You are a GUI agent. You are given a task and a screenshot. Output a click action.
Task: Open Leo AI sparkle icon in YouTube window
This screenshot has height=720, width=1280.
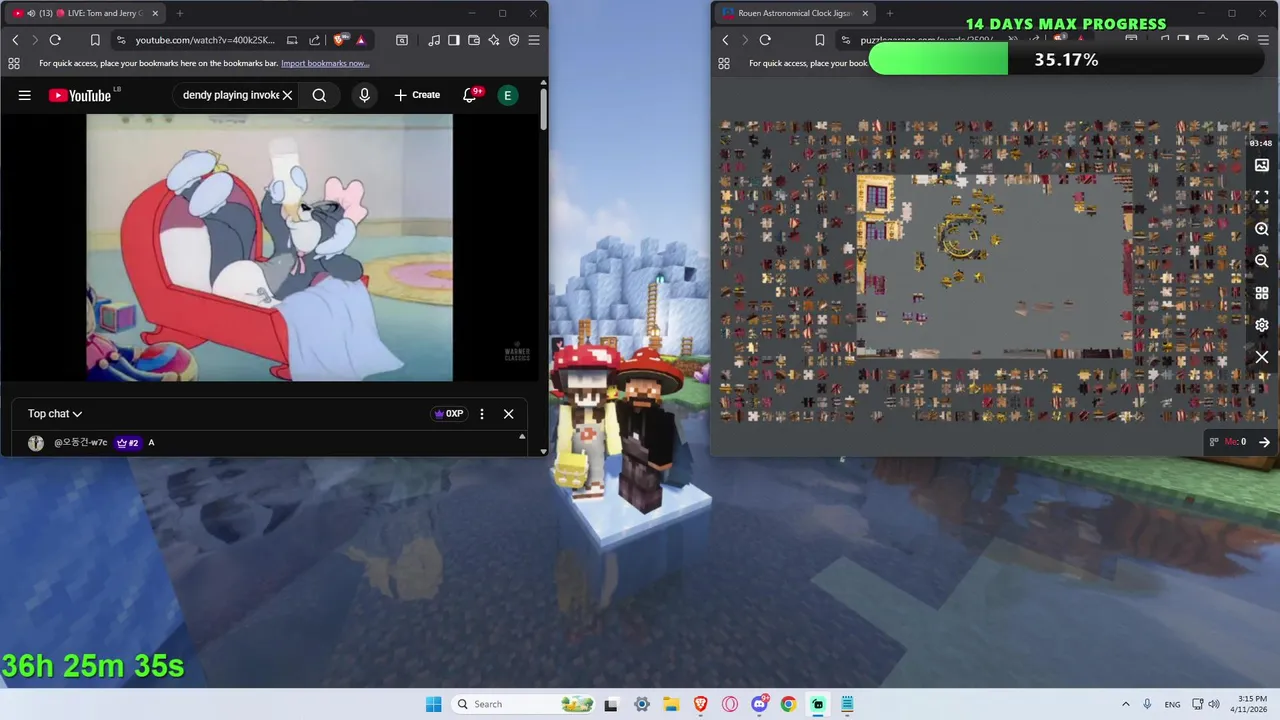pos(494,40)
